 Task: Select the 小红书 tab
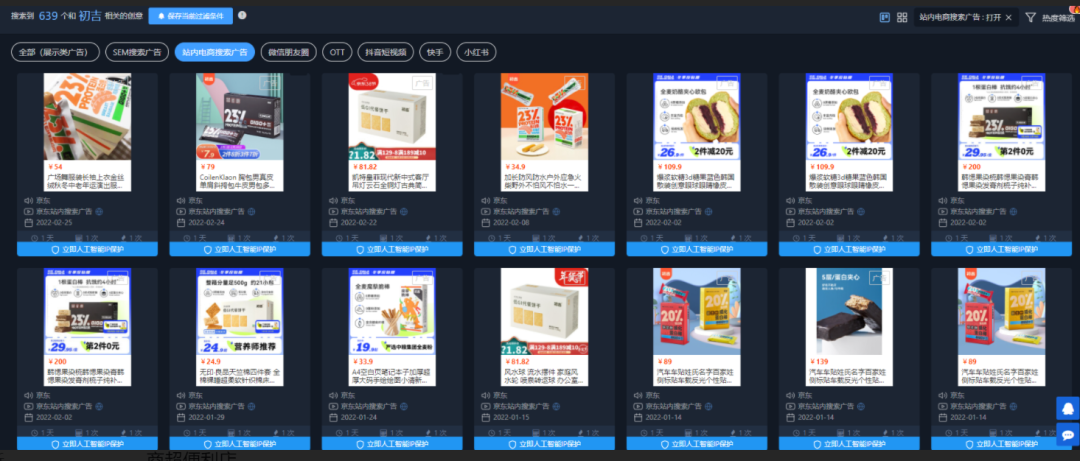click(x=476, y=52)
